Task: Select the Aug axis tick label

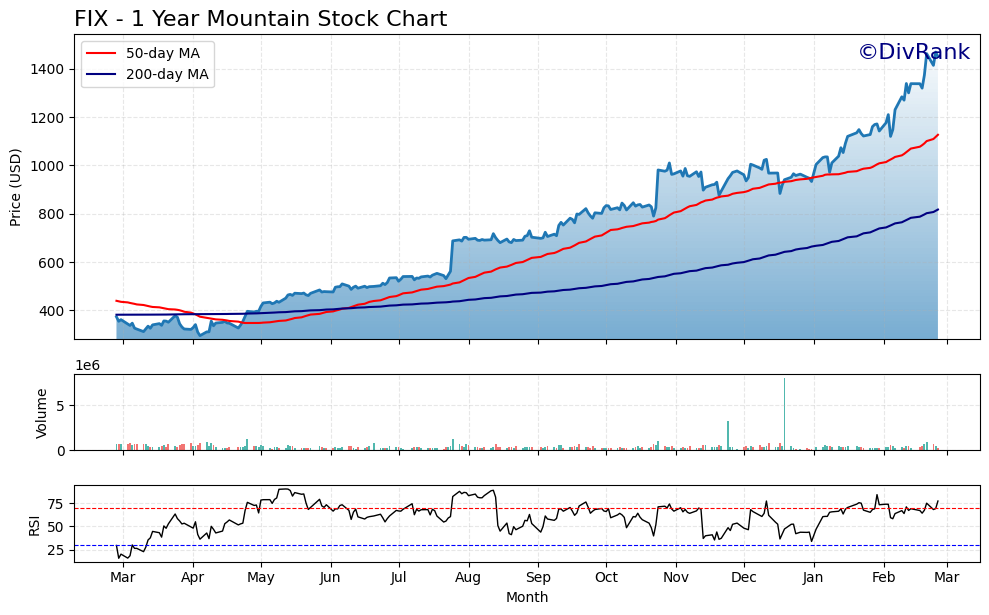Action: [x=470, y=578]
